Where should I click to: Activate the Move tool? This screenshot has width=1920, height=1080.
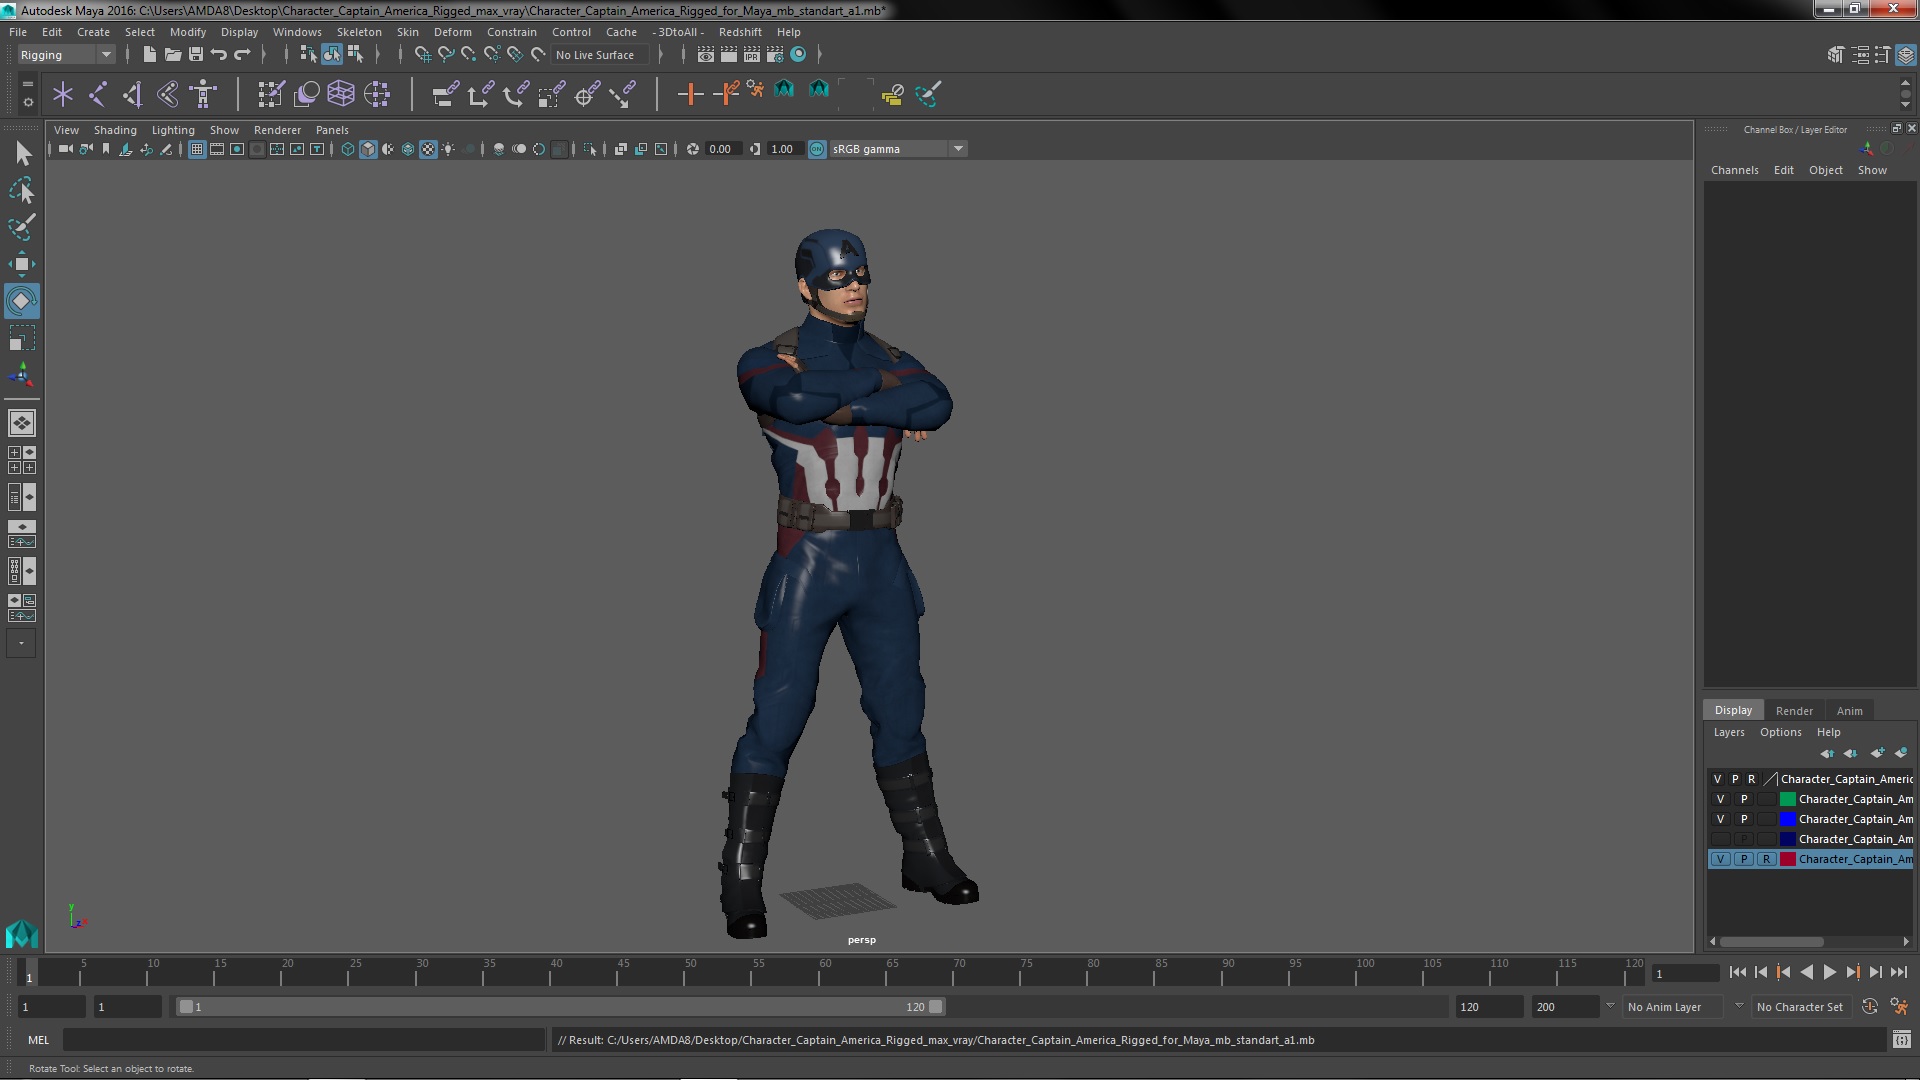(22, 264)
